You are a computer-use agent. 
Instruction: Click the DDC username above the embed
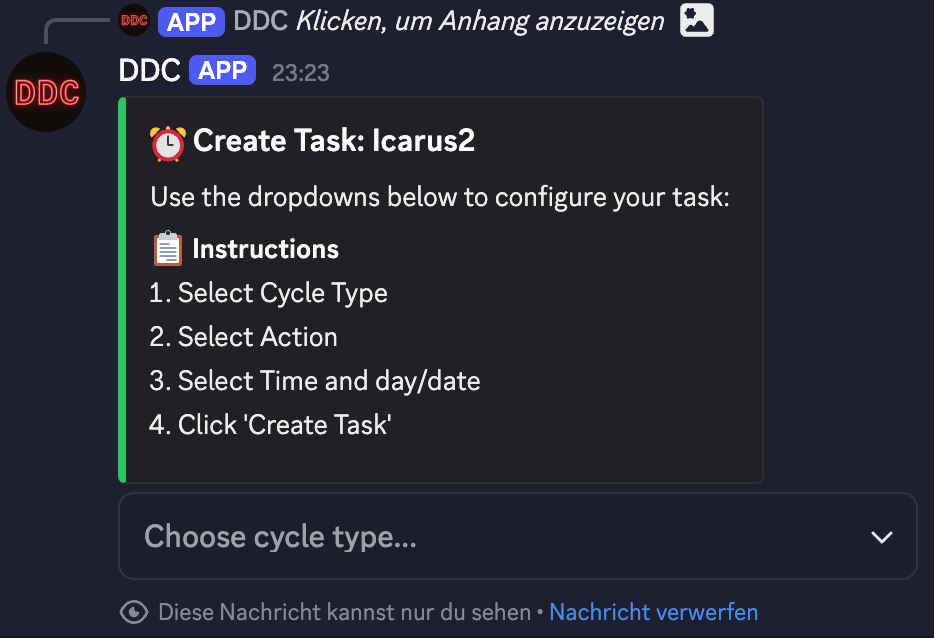click(x=152, y=70)
